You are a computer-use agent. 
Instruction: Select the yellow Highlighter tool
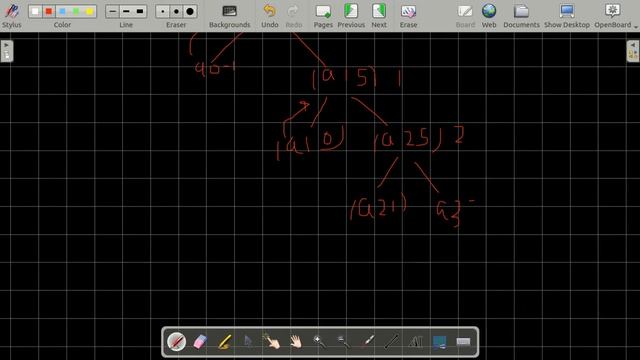(224, 342)
